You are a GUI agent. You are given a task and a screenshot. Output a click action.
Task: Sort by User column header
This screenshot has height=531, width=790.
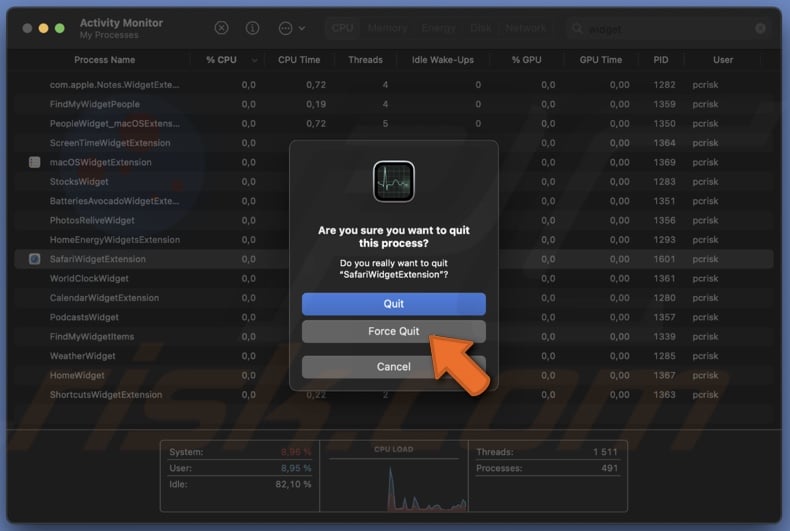click(723, 60)
